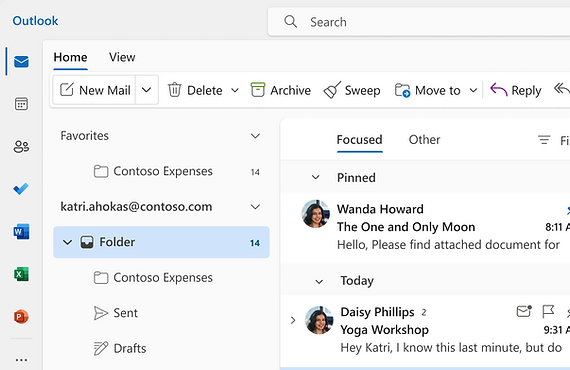The width and height of the screenshot is (570, 370).
Task: Click the Sweep broom icon
Action: tap(332, 90)
